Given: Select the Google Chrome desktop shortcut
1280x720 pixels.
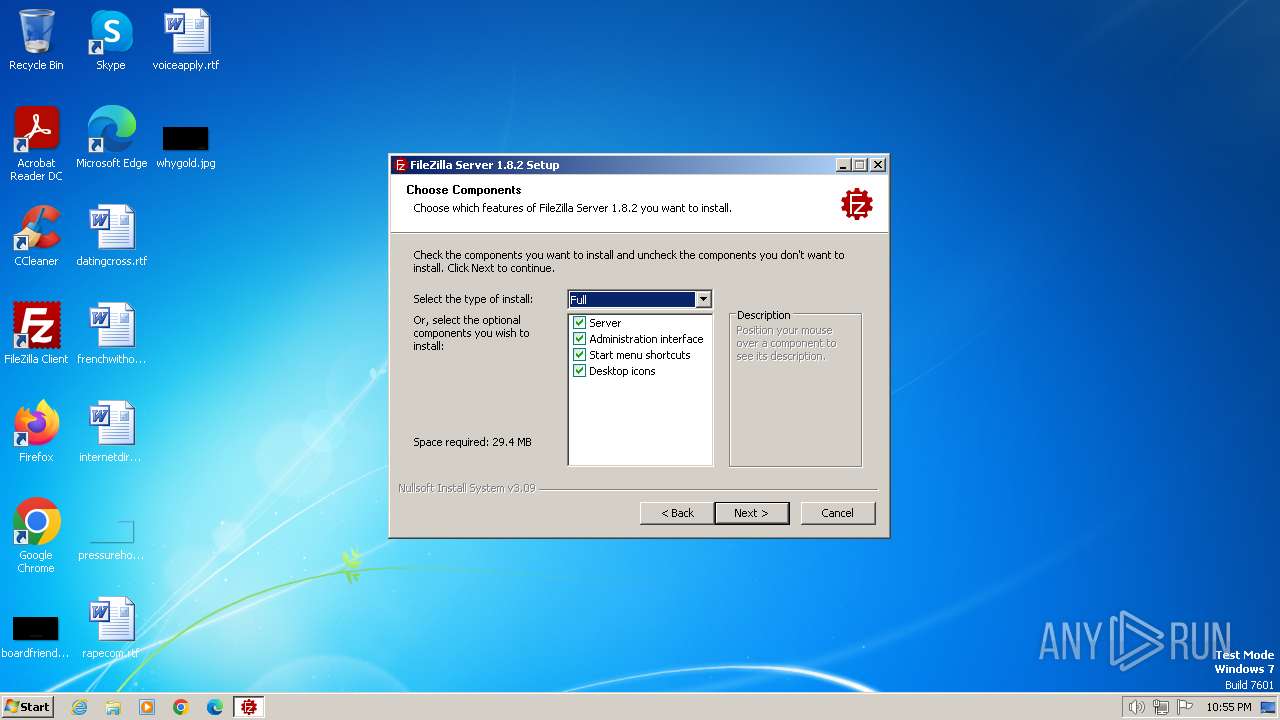Looking at the screenshot, I should (36, 536).
